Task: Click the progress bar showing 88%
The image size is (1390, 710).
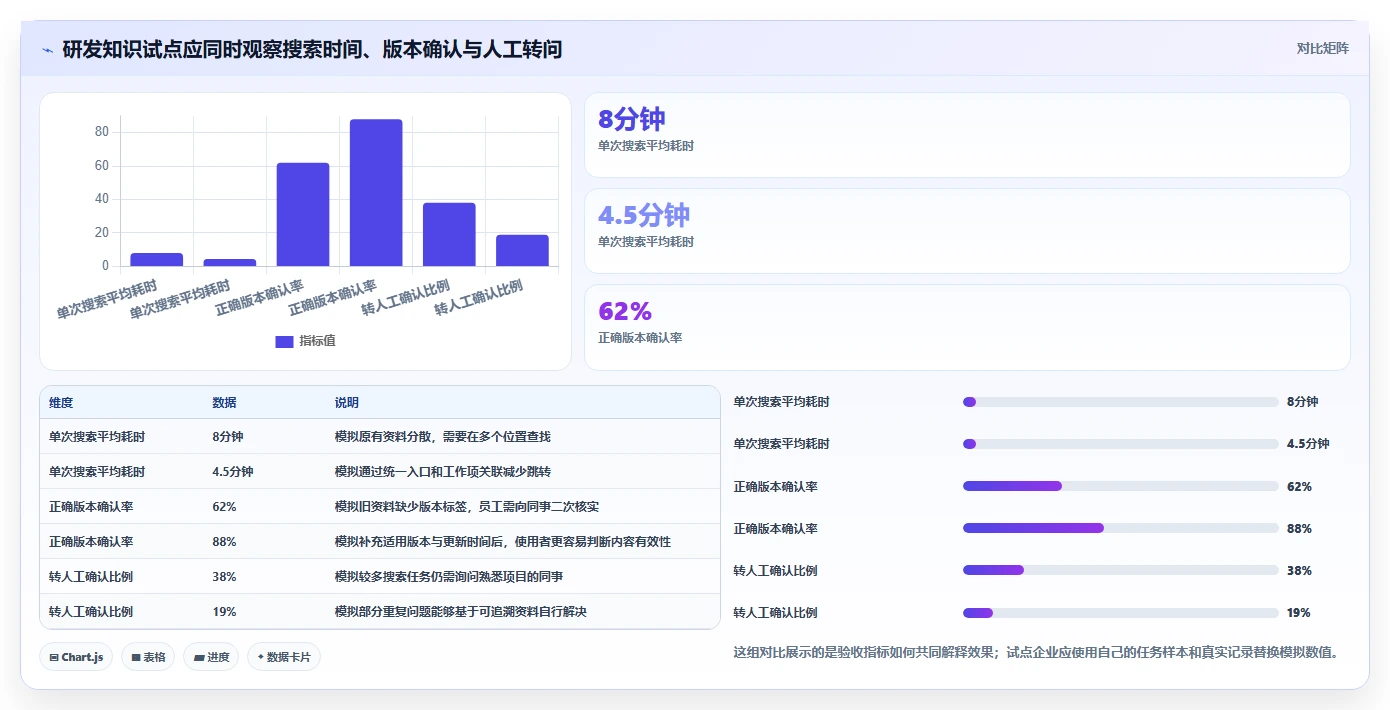Action: coord(1120,528)
